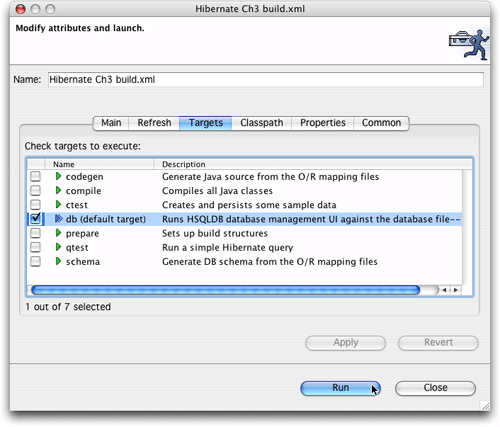Click the blue default-target icon beside db

point(59,219)
